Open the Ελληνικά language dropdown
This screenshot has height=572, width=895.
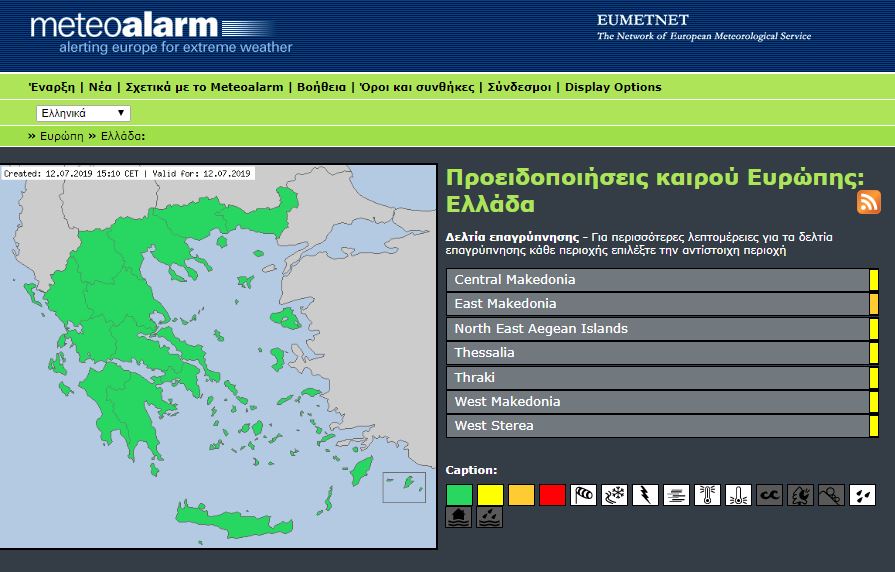click(x=83, y=113)
